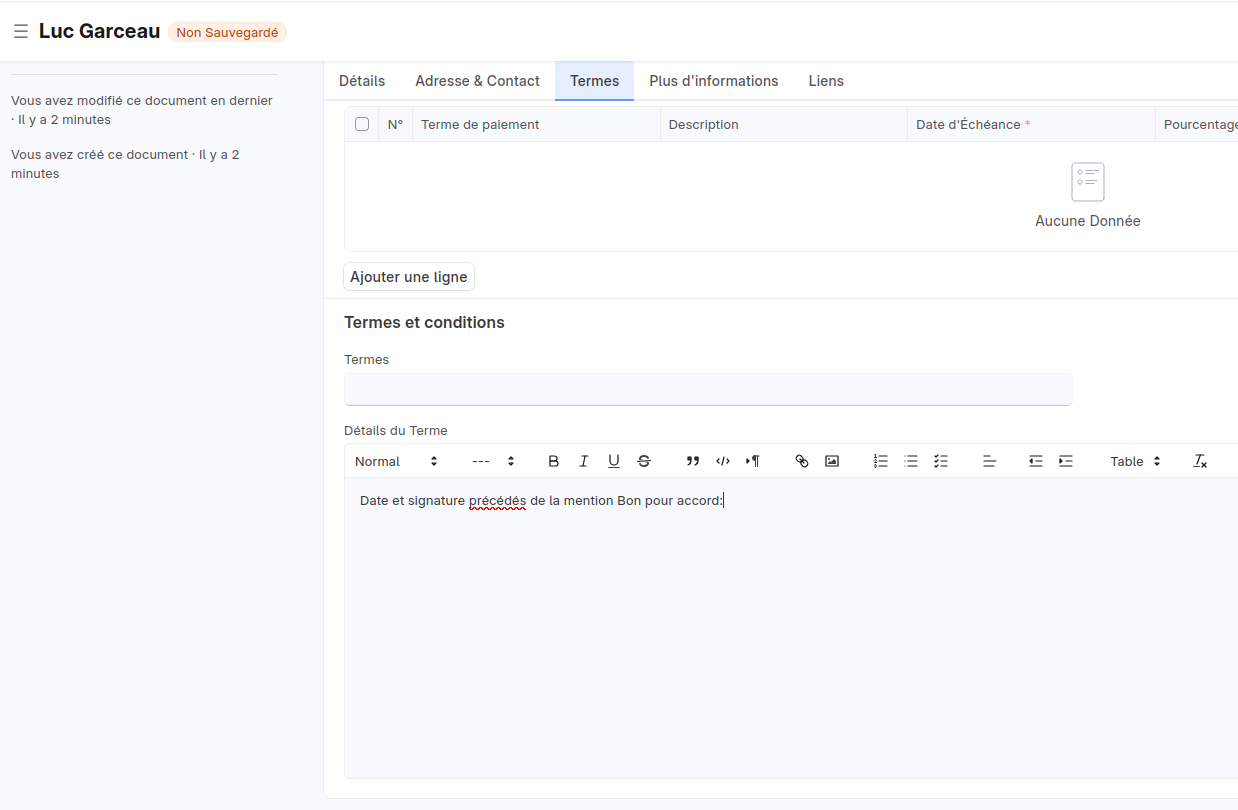Check the select-all rows checkbox in the table
This screenshot has height=810, width=1238.
pyautogui.click(x=362, y=125)
